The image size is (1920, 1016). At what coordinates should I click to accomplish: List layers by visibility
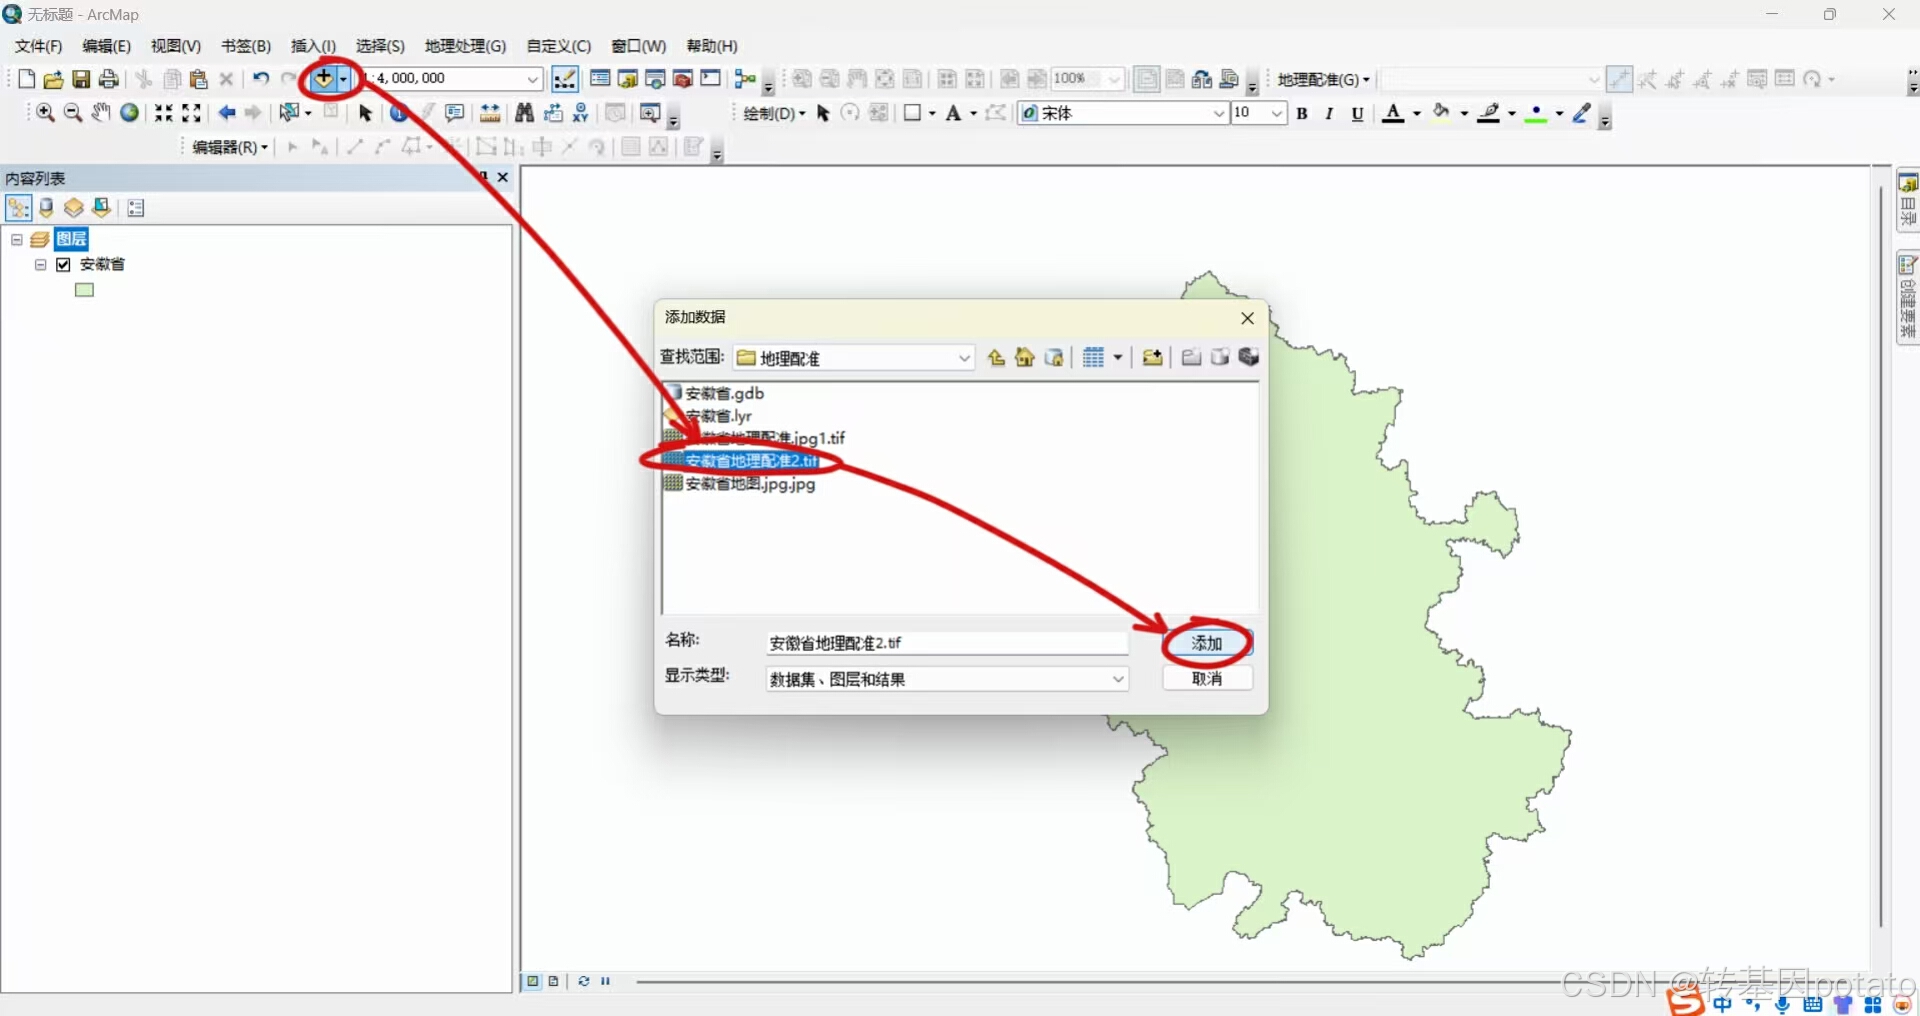click(x=73, y=208)
